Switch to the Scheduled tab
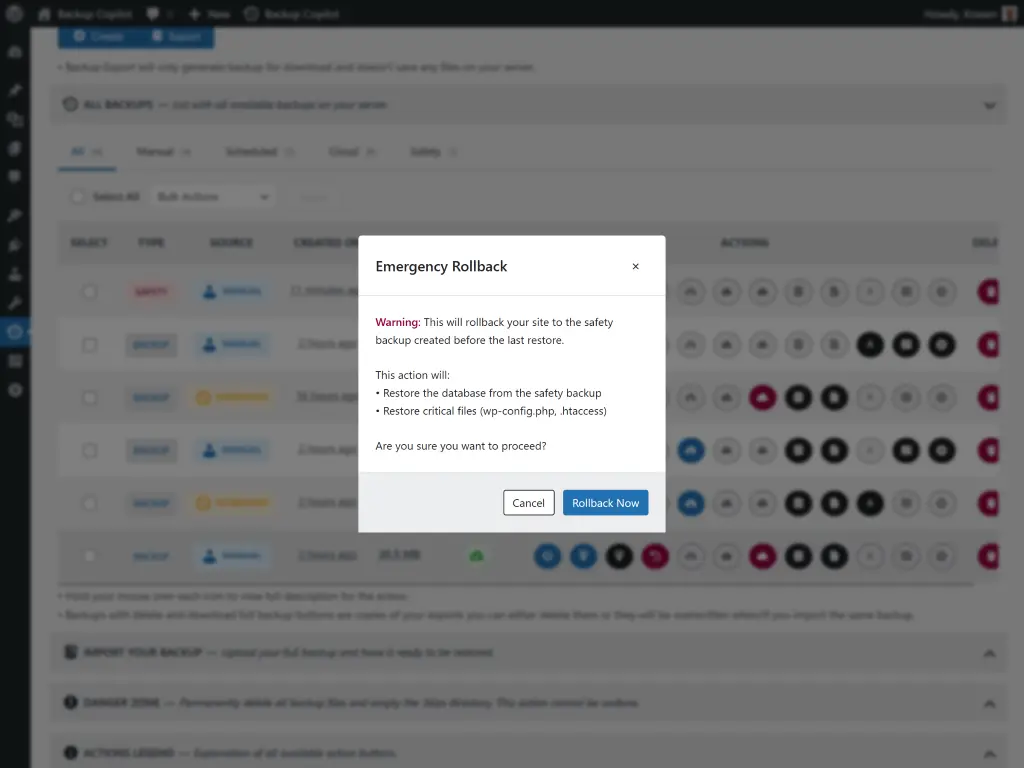Screen dimensions: 1024x768 (254, 151)
